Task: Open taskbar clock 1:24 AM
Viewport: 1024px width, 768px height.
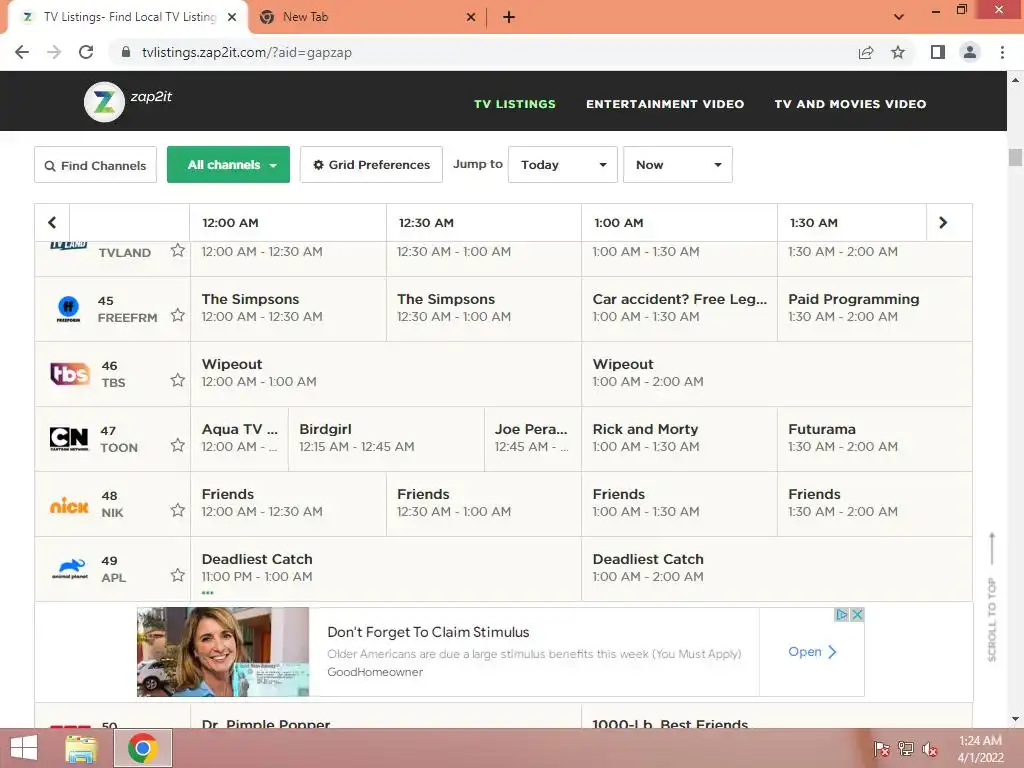Action: (x=980, y=749)
